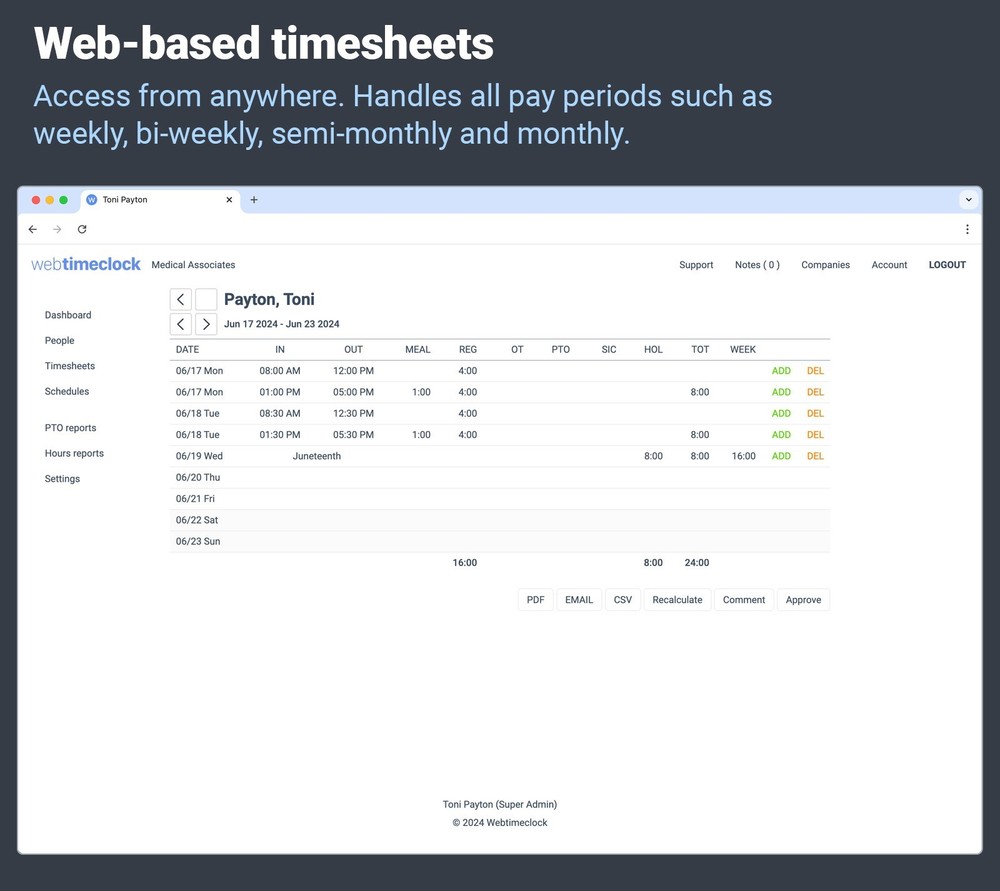This screenshot has height=891, width=1000.
Task: Open PTO reports in the sidebar
Action: point(71,428)
